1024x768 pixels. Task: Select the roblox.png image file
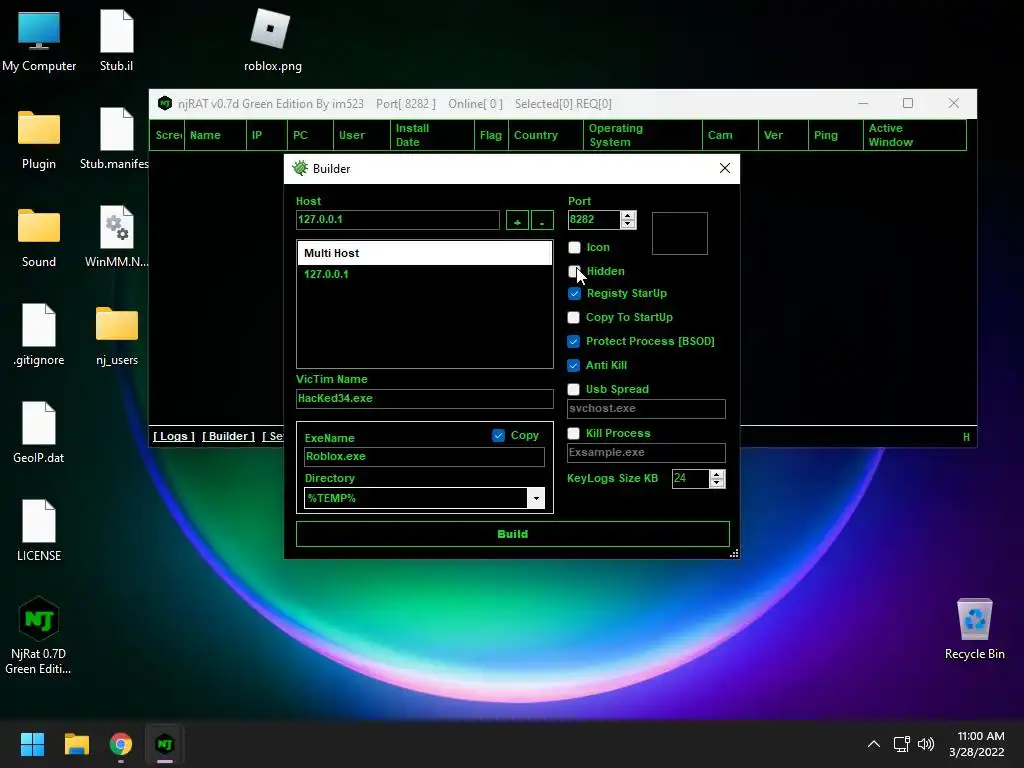(272, 40)
